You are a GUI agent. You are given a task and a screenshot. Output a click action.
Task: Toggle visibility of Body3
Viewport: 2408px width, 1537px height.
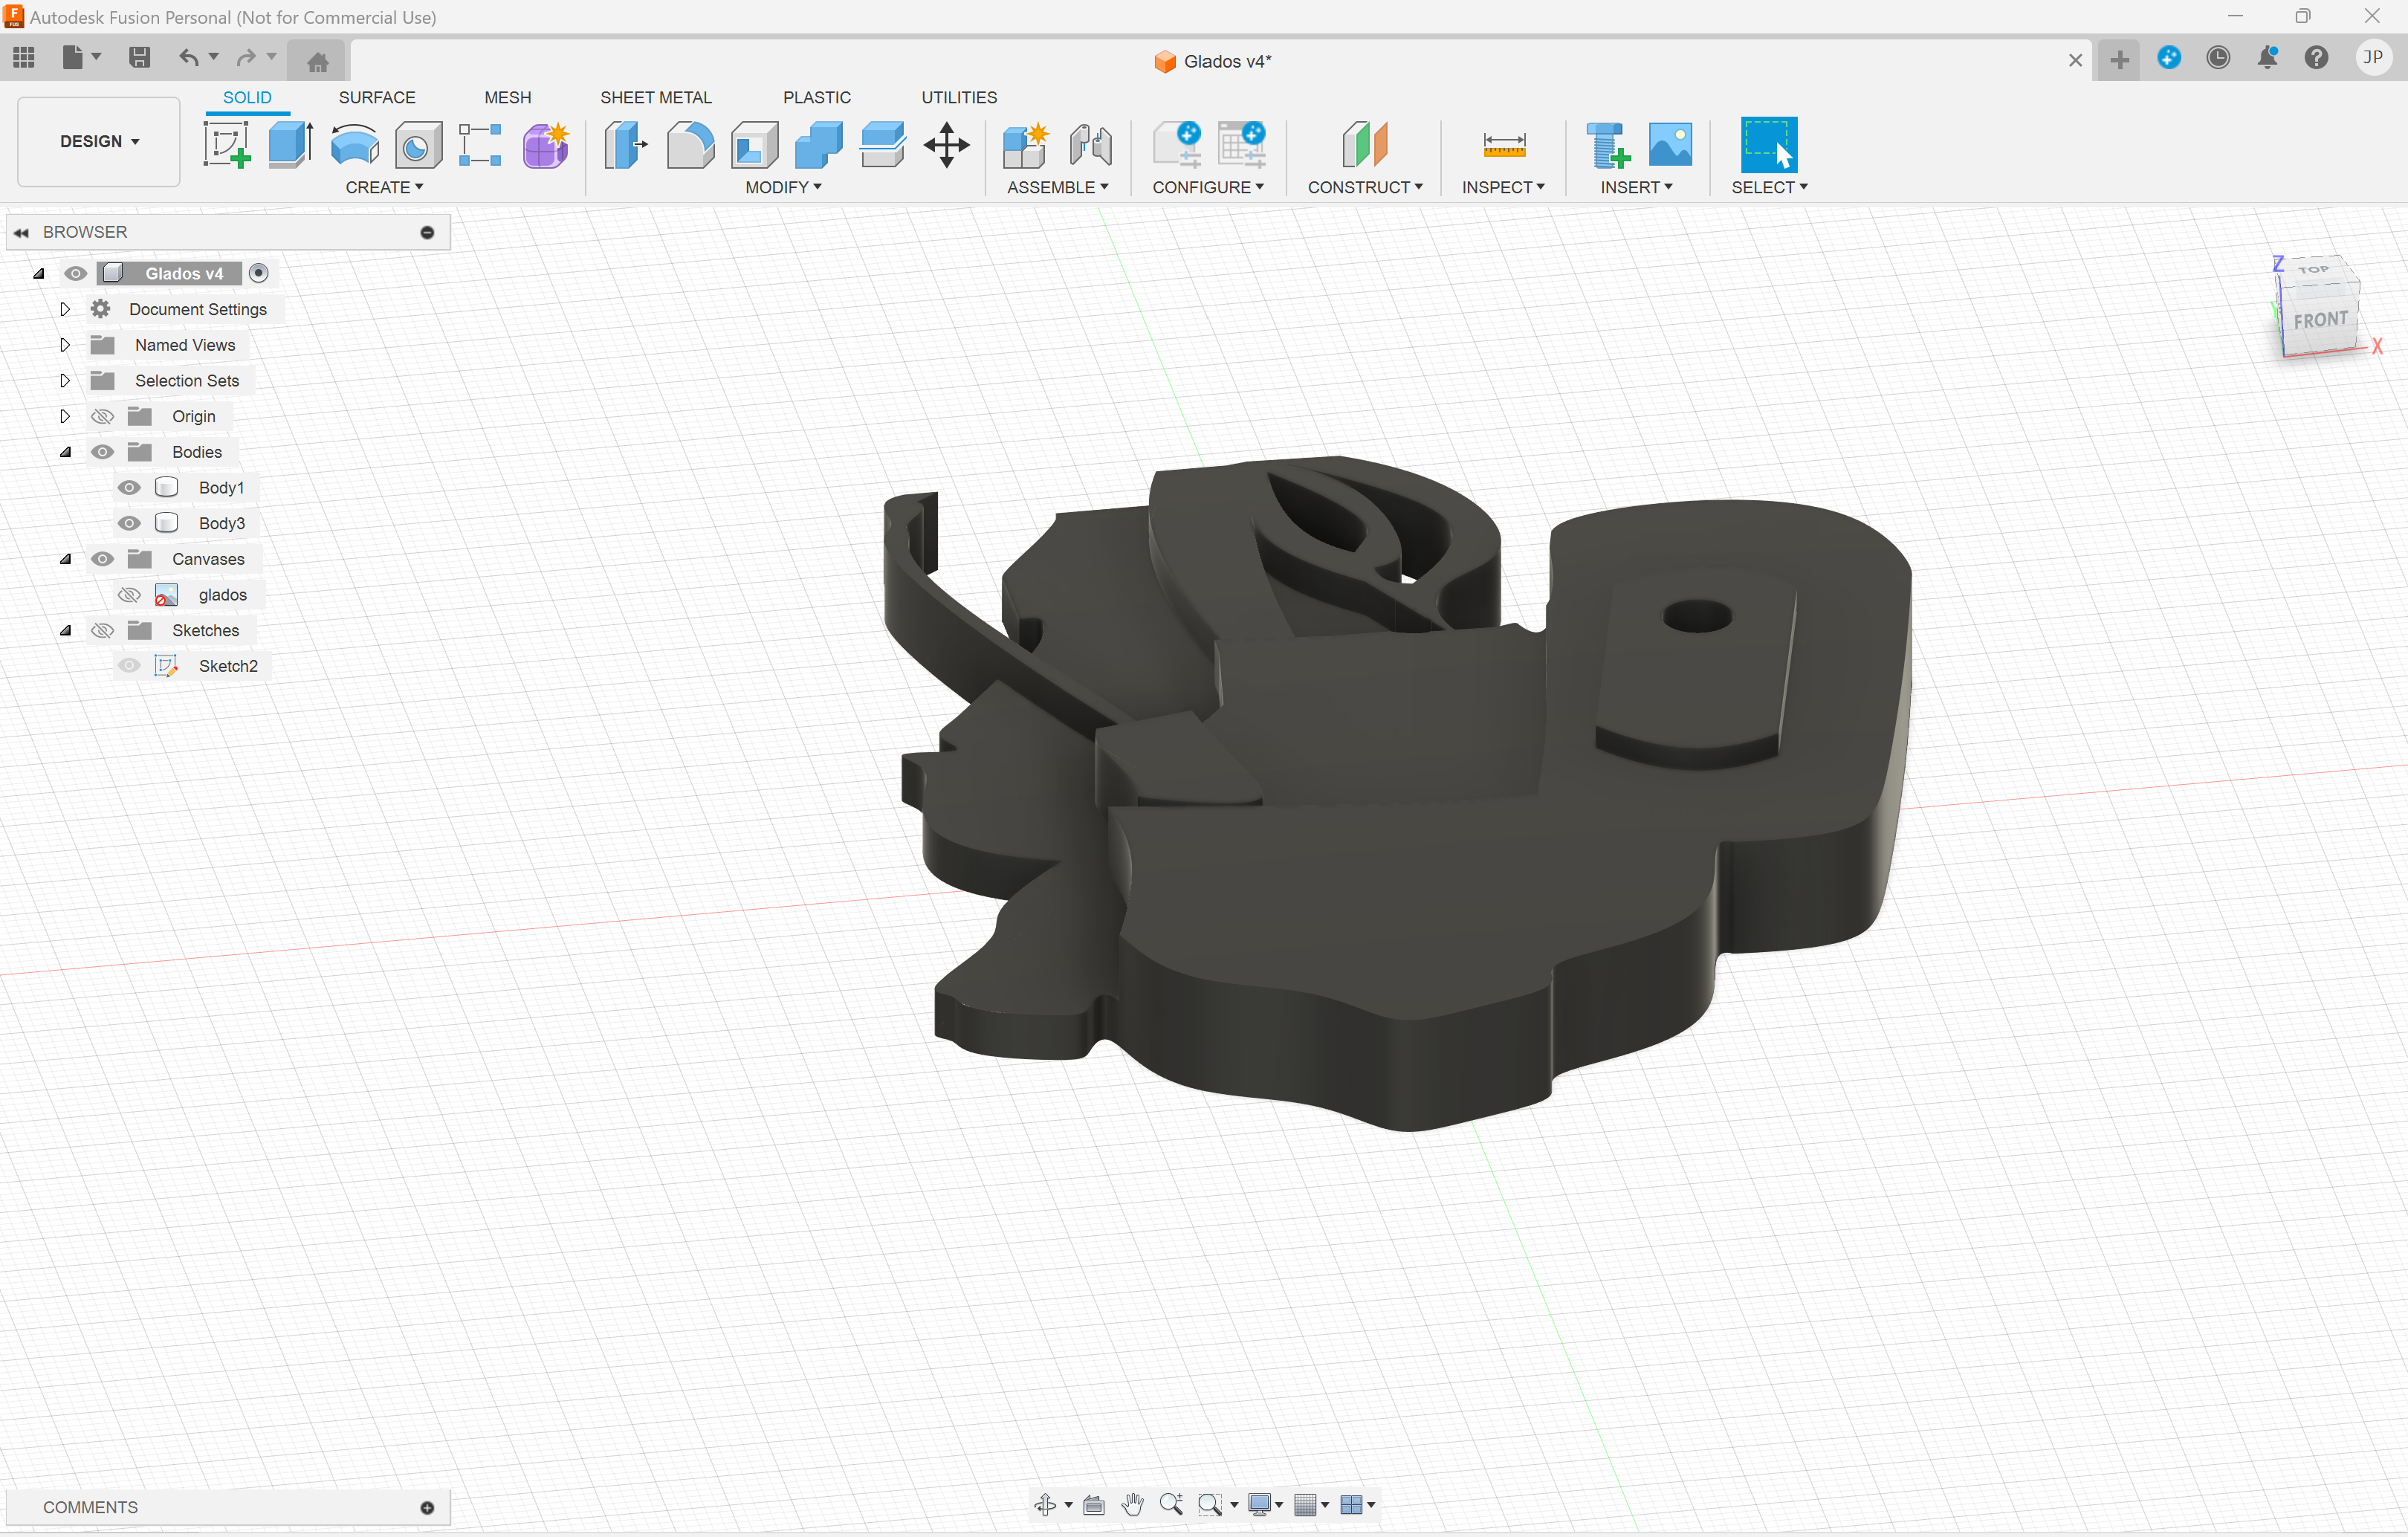click(129, 523)
